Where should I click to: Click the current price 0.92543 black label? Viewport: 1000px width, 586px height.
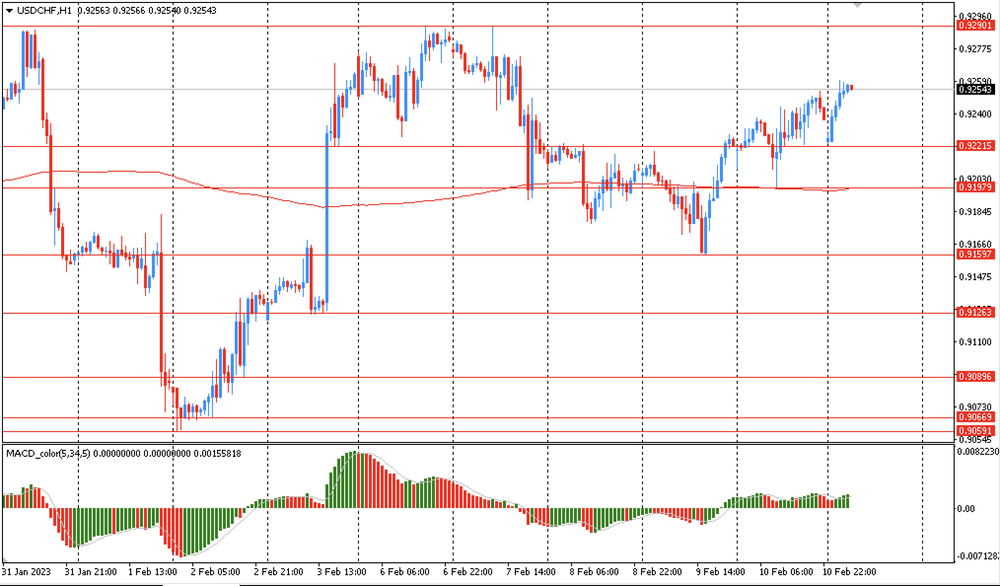tap(975, 90)
